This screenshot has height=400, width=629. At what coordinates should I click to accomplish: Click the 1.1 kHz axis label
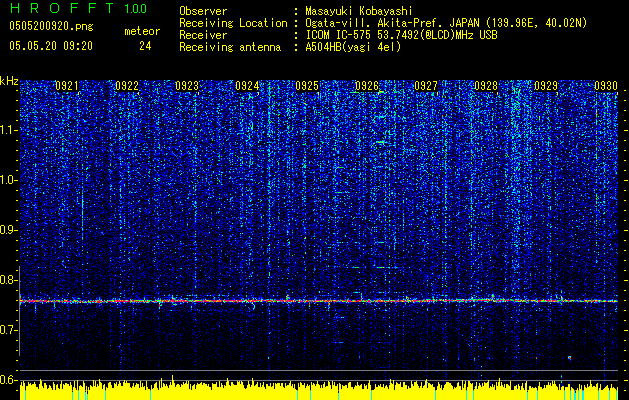pos(9,130)
